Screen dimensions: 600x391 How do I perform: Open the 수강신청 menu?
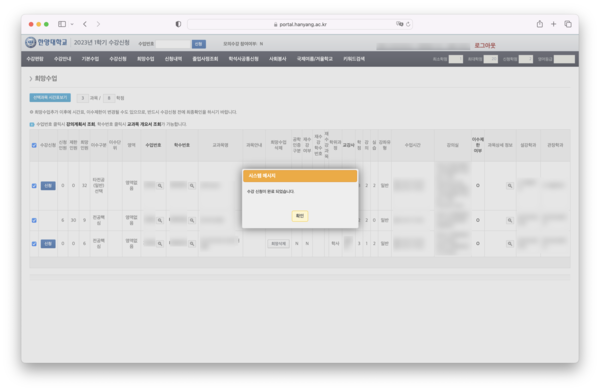pos(118,59)
